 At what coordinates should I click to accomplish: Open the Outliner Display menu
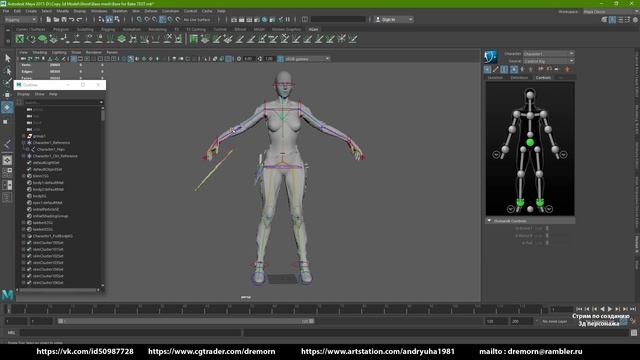click(23, 94)
